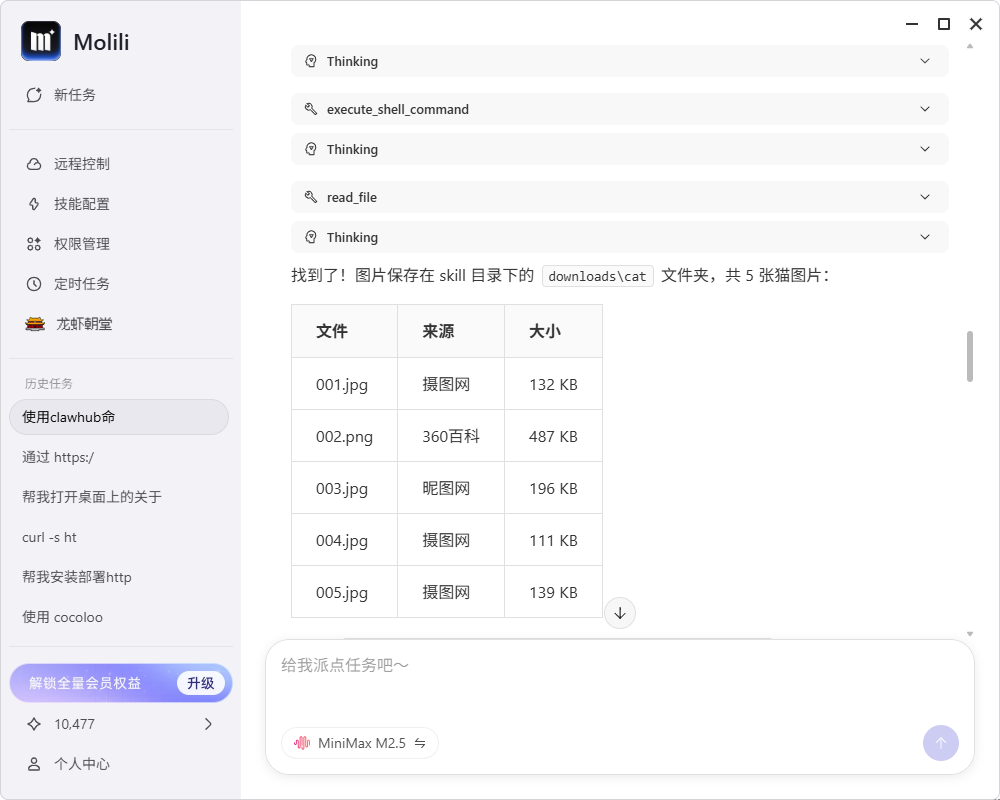The height and width of the screenshot is (800, 1000).
Task: Switch model via MiniMax M2.5 selector
Action: pos(360,743)
